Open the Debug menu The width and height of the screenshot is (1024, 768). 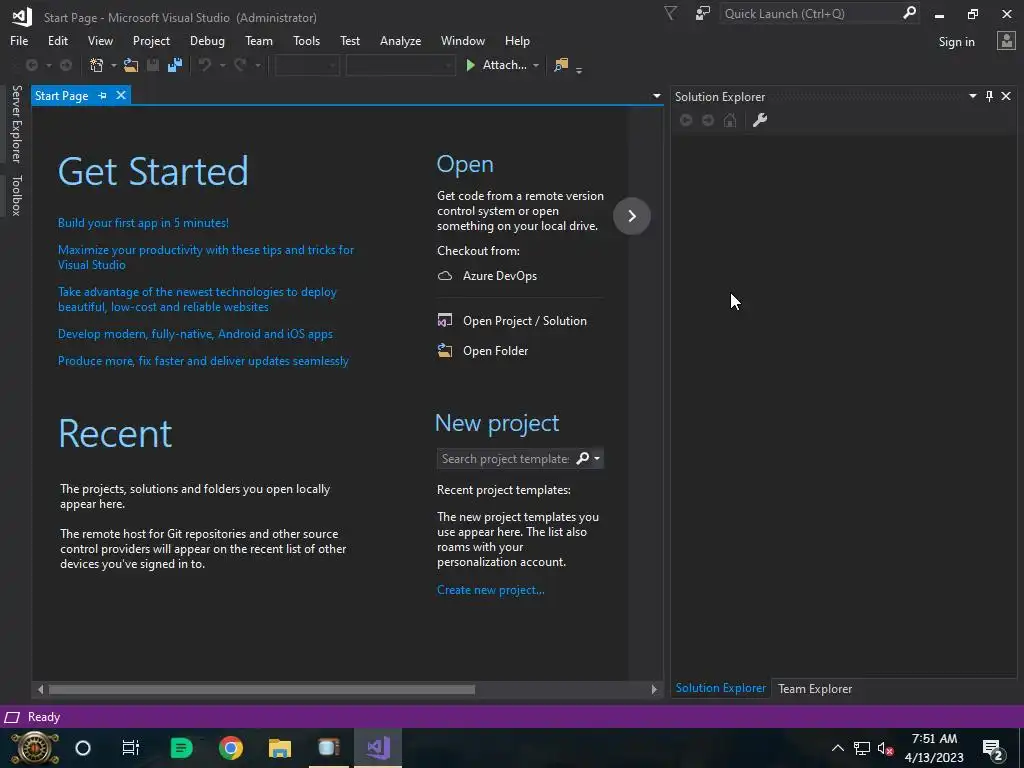(x=207, y=40)
